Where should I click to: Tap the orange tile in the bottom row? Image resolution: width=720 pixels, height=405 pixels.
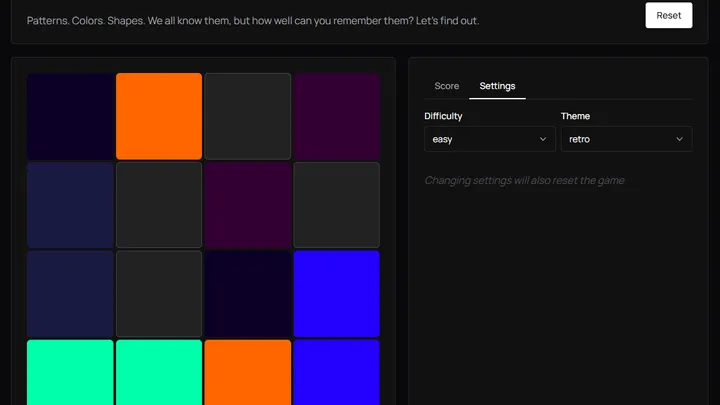(x=247, y=373)
